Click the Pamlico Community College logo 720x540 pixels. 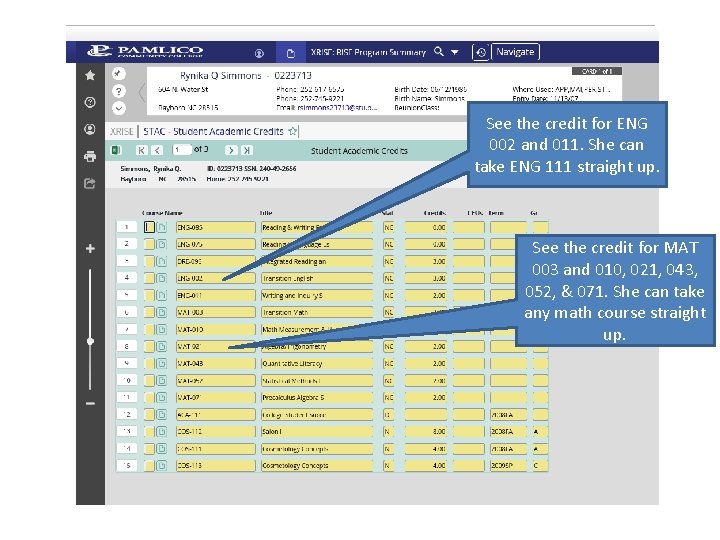tap(146, 51)
